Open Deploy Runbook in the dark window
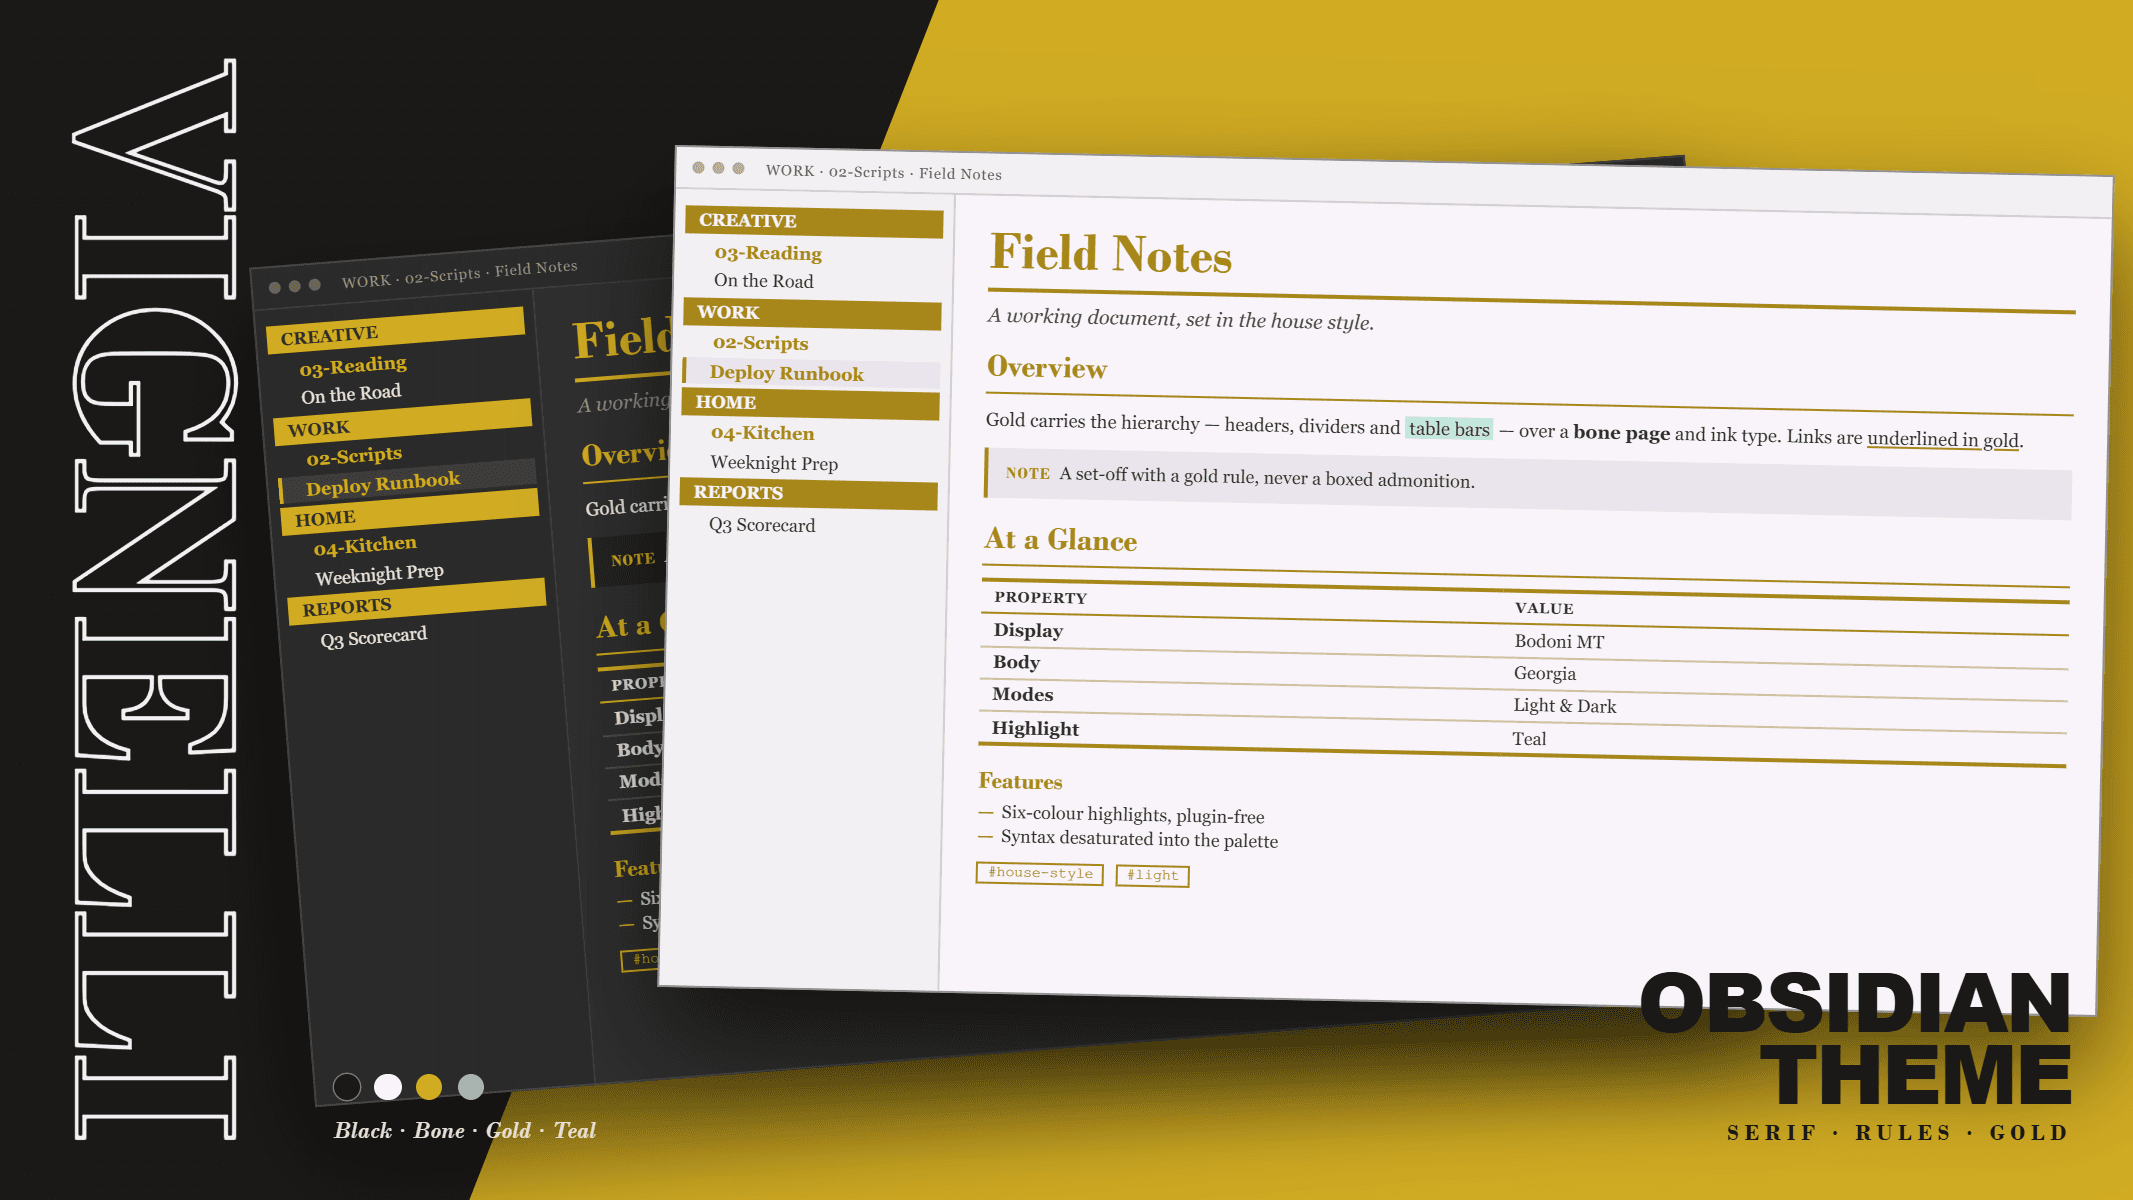2133x1200 pixels. (408, 482)
